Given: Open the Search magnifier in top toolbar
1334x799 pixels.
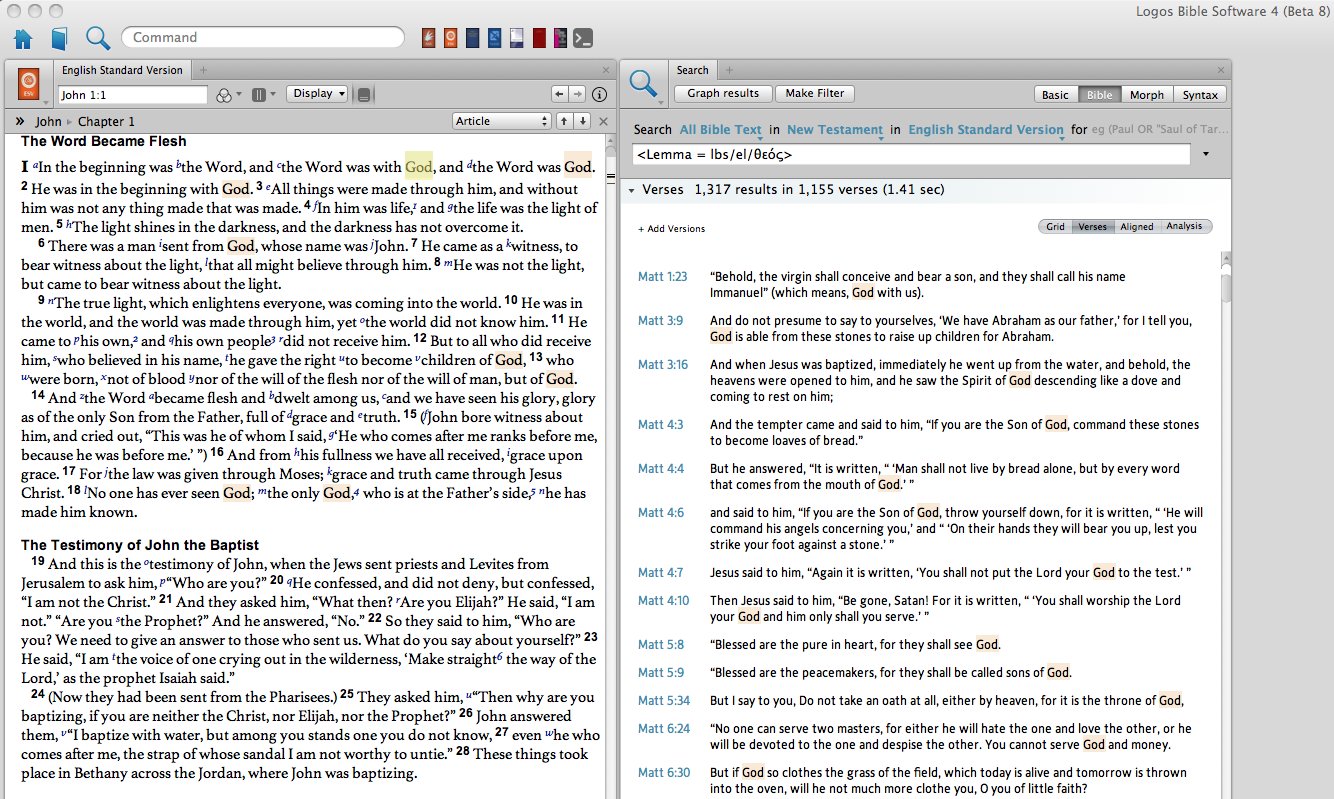Looking at the screenshot, I should pyautogui.click(x=97, y=38).
